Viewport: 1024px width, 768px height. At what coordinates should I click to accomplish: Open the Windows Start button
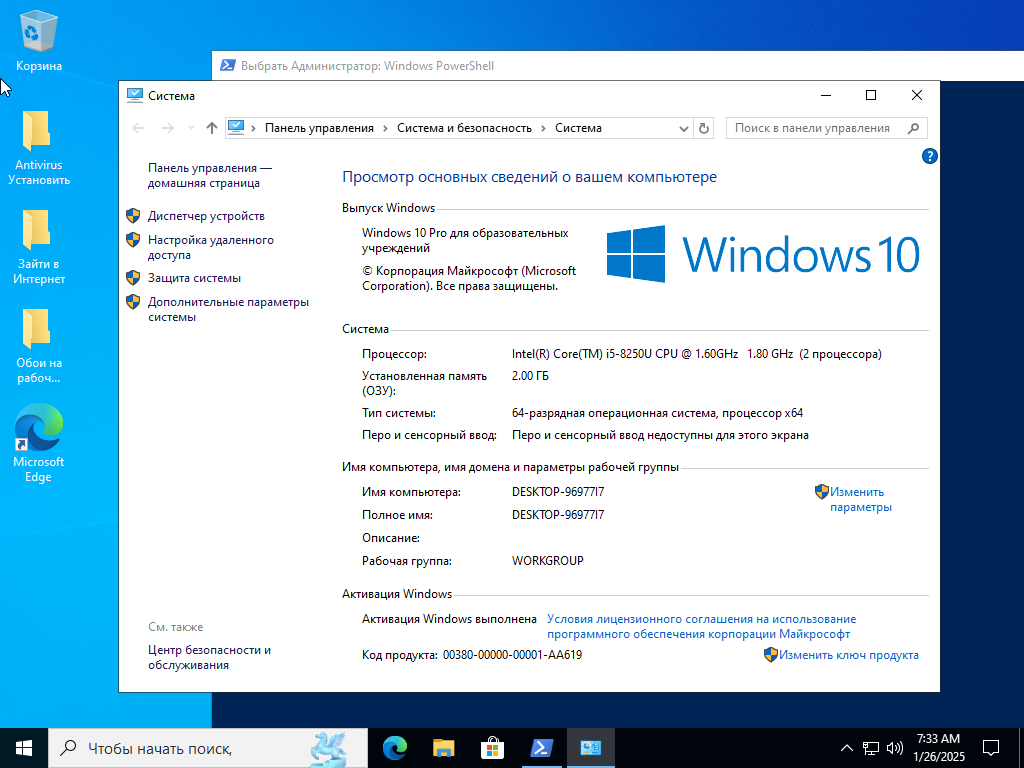tap(24, 748)
